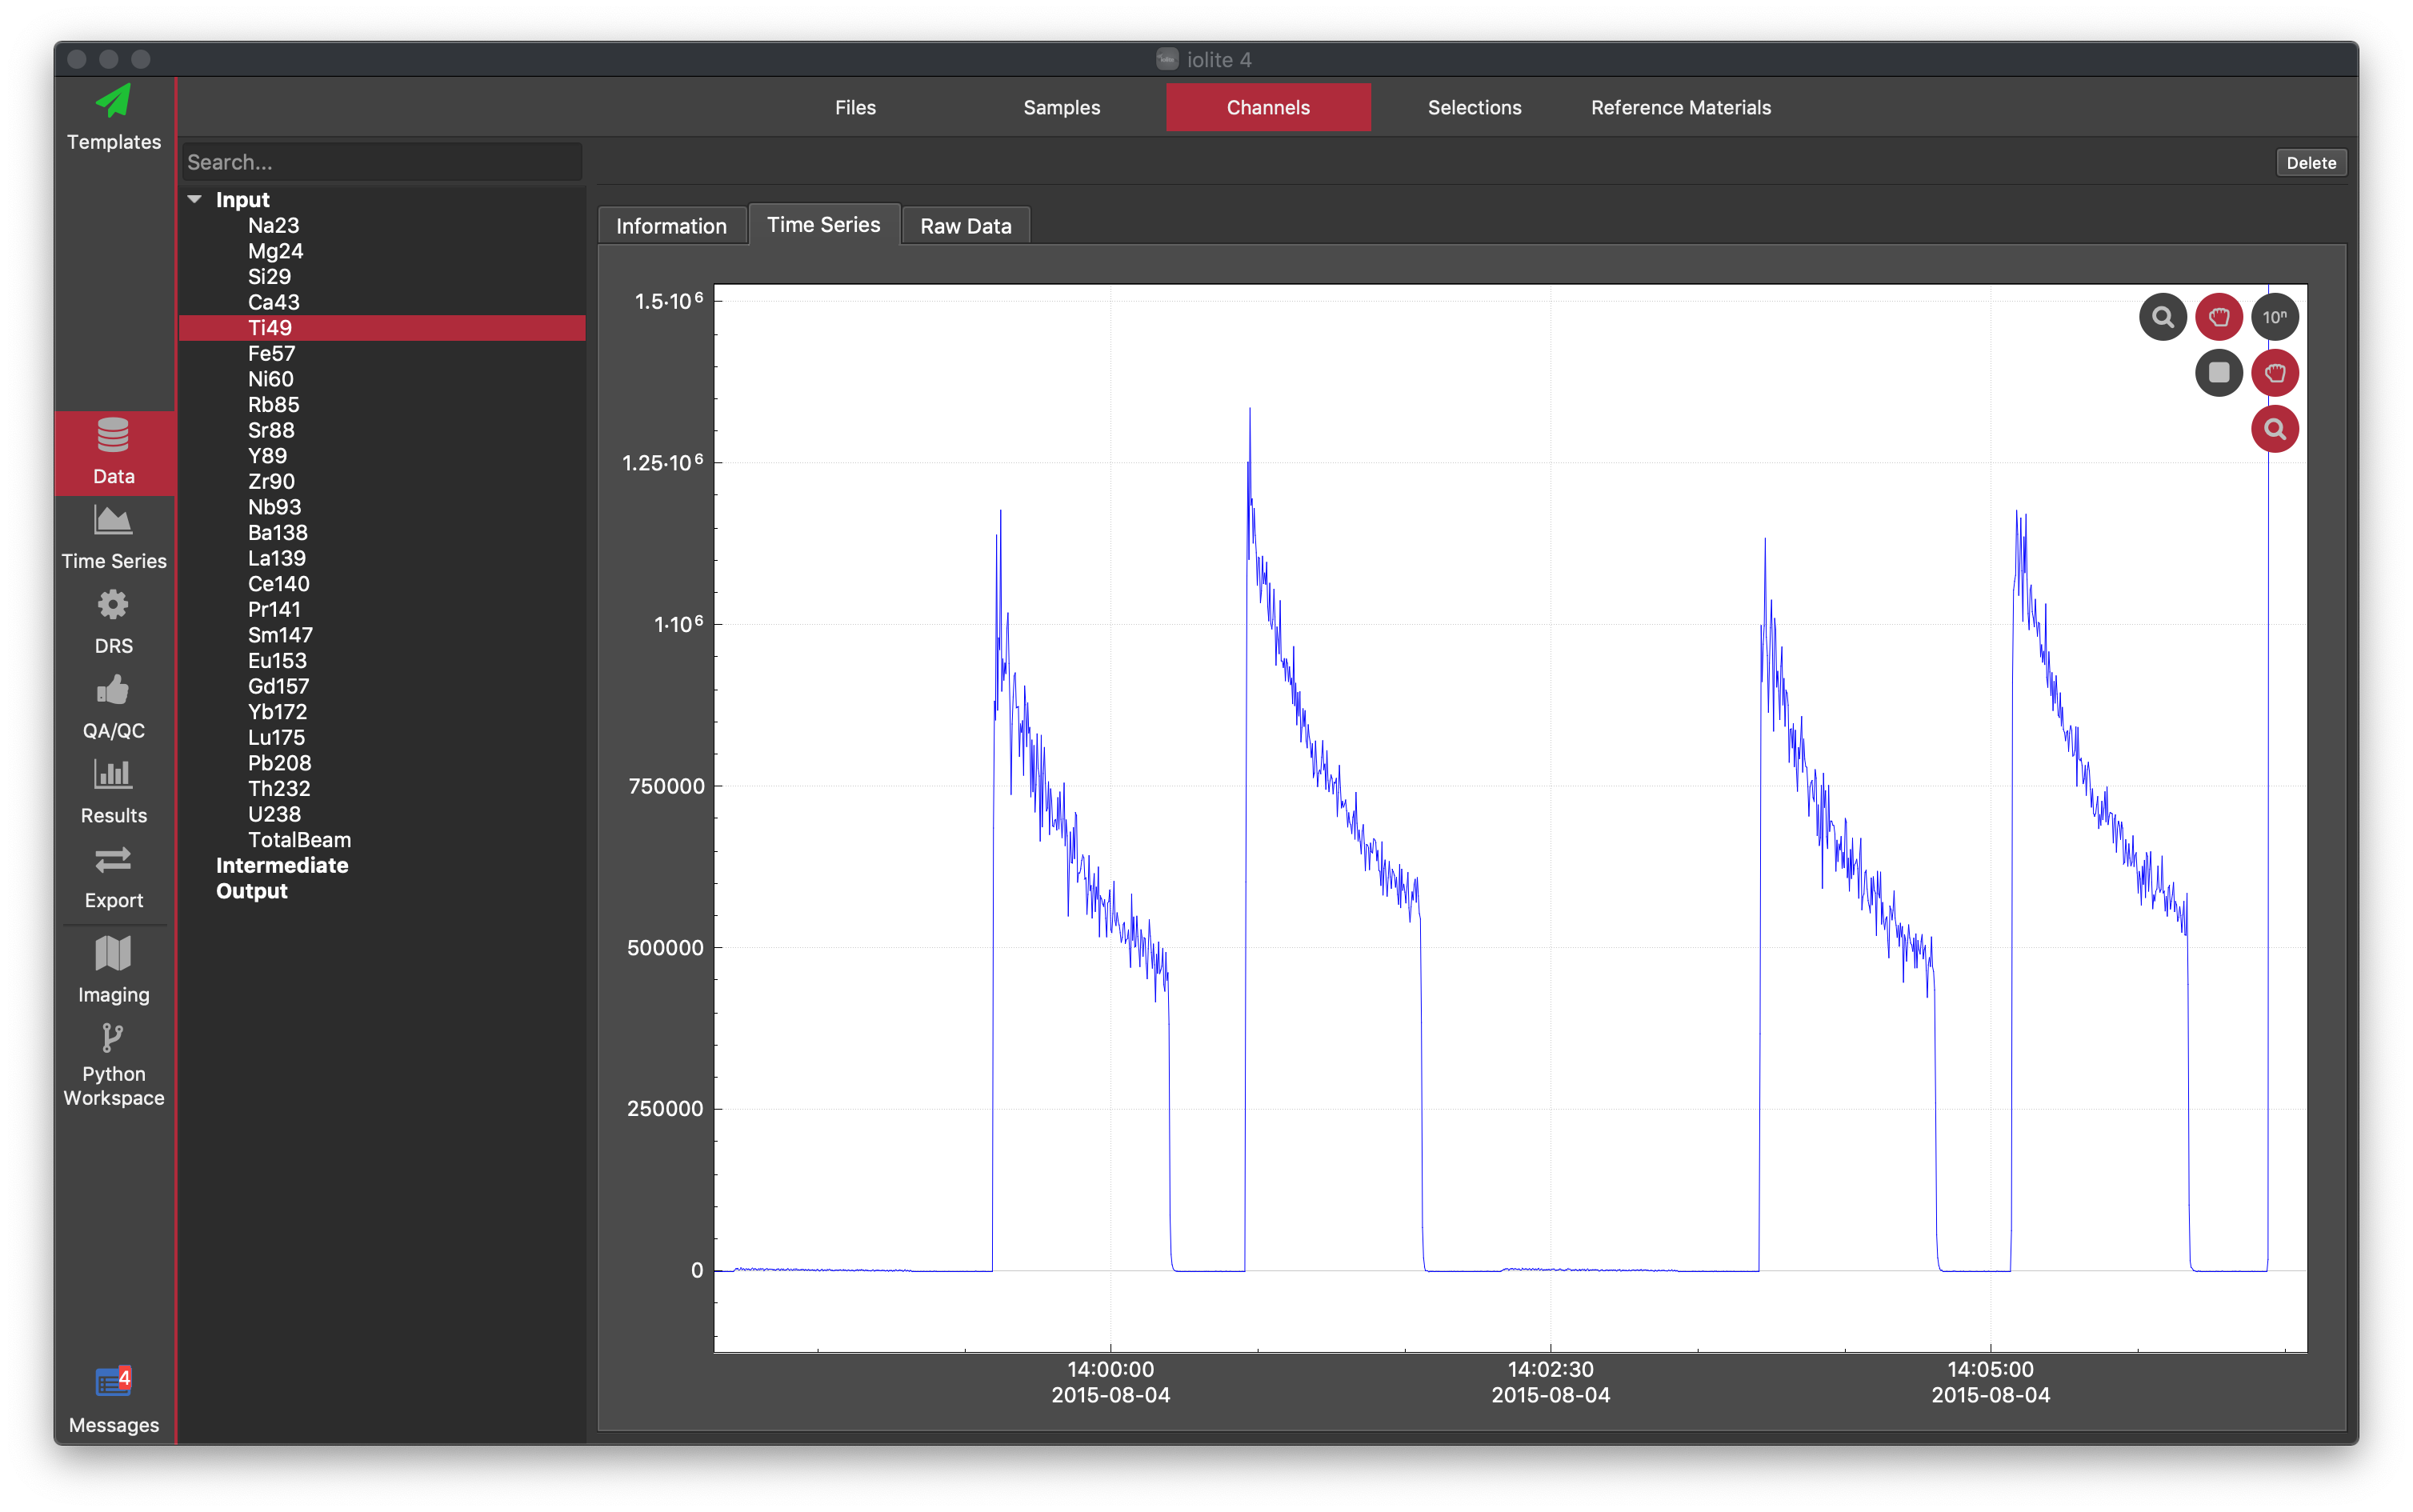Click the red magnifier zoom icon
The height and width of the screenshot is (1512, 2413).
click(2274, 429)
